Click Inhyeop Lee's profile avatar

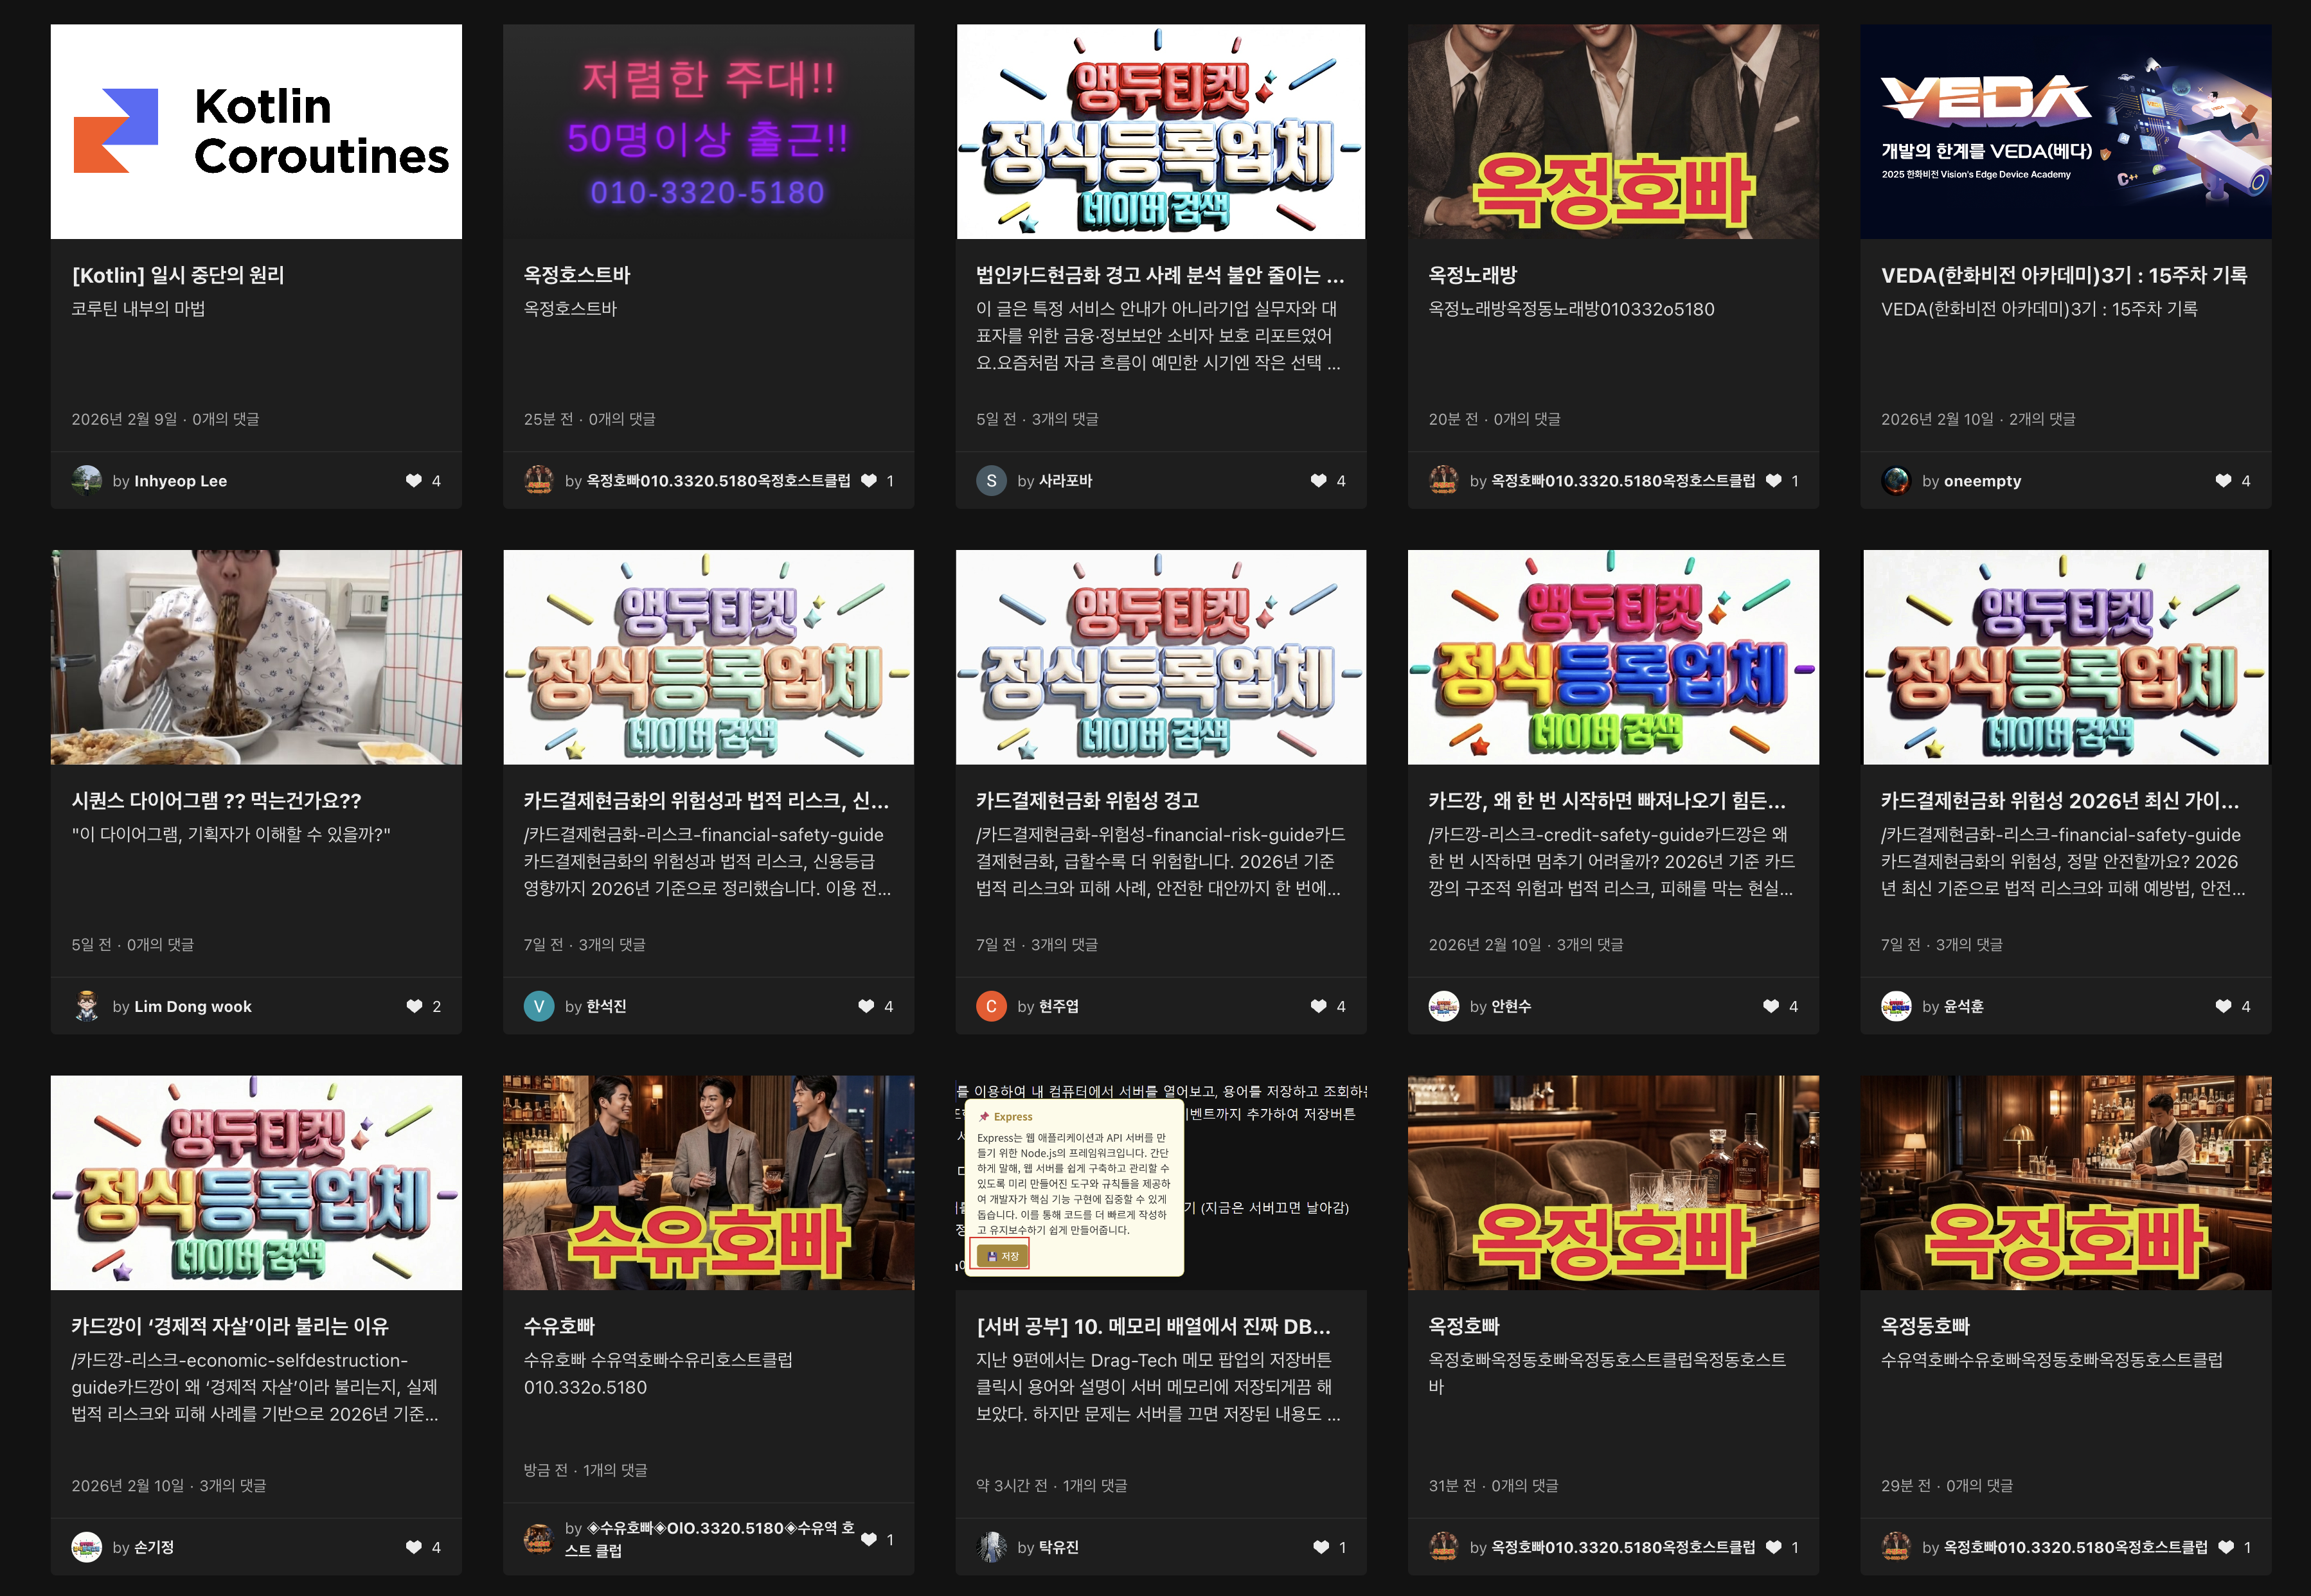[x=87, y=481]
